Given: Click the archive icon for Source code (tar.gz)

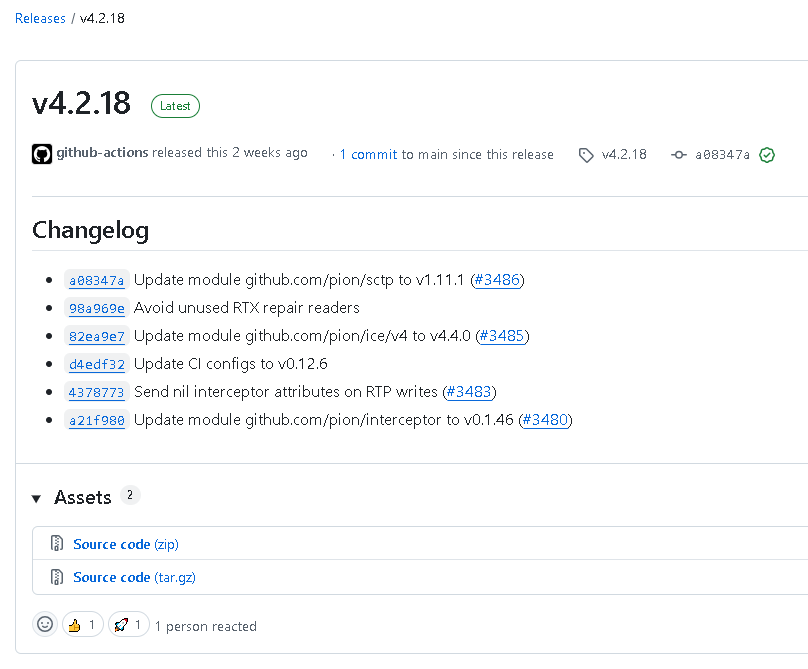Looking at the screenshot, I should [57, 577].
